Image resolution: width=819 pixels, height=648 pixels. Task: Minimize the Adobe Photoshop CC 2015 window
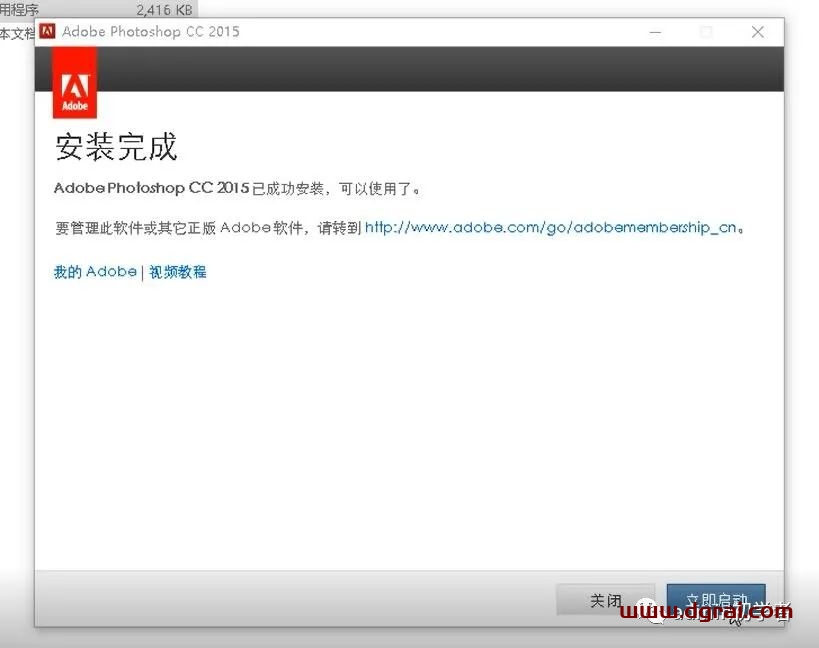(656, 32)
